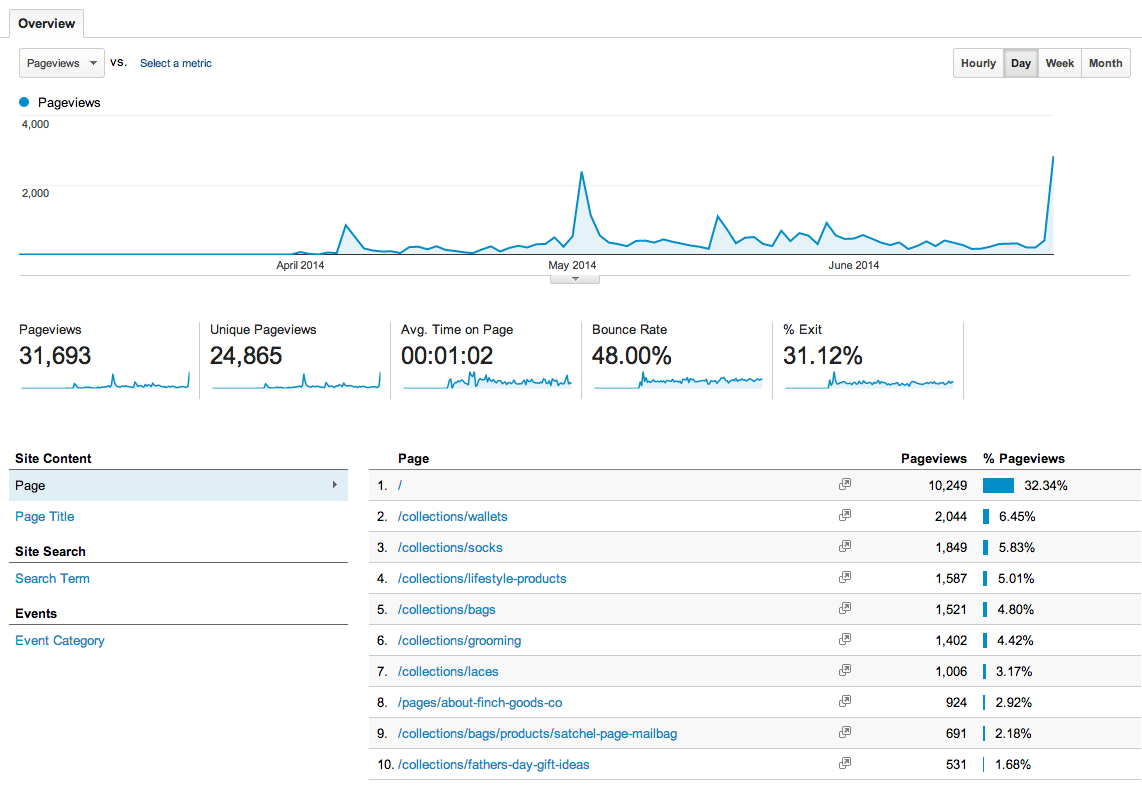1142x785 pixels.
Task: Switch to the Overview tab
Action: click(46, 22)
